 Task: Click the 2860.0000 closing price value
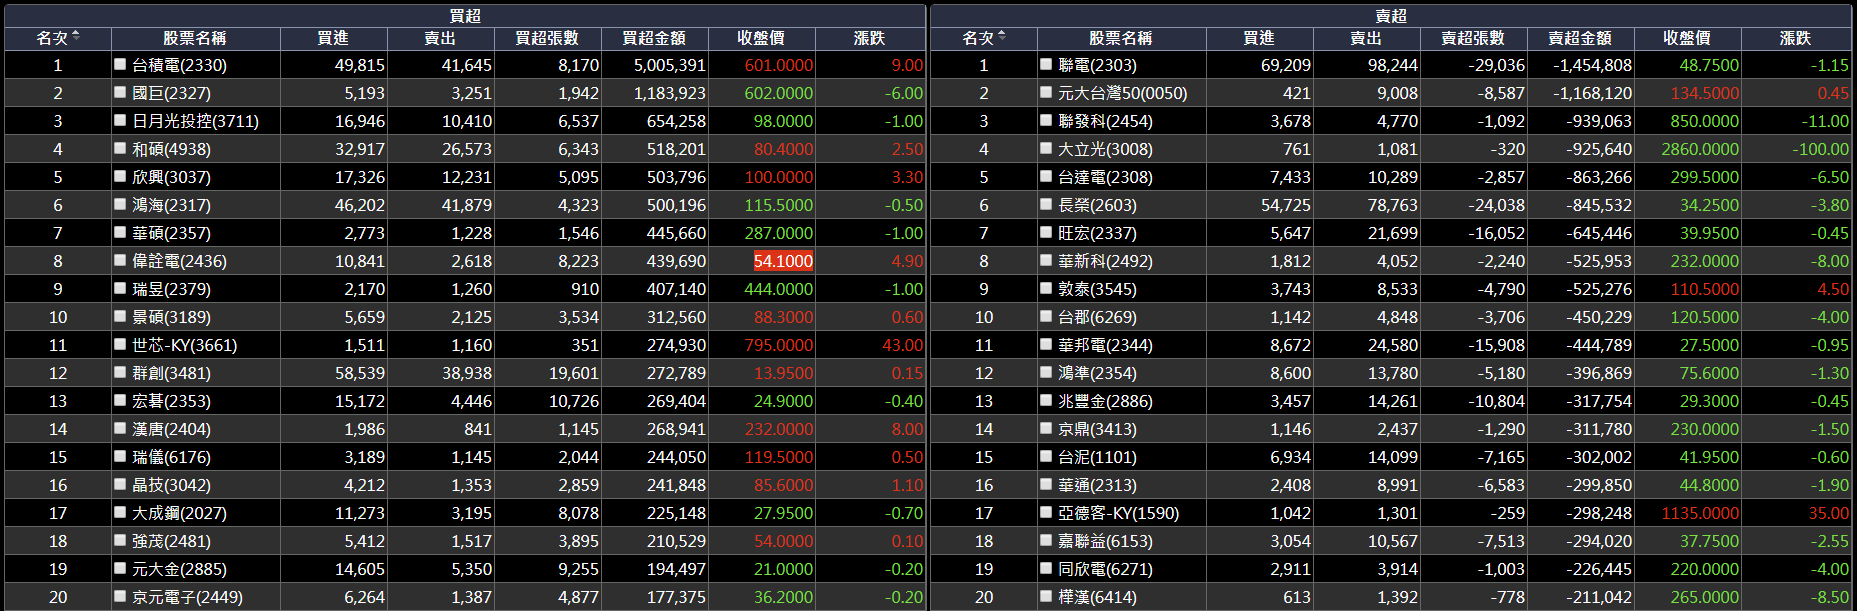(1700, 149)
